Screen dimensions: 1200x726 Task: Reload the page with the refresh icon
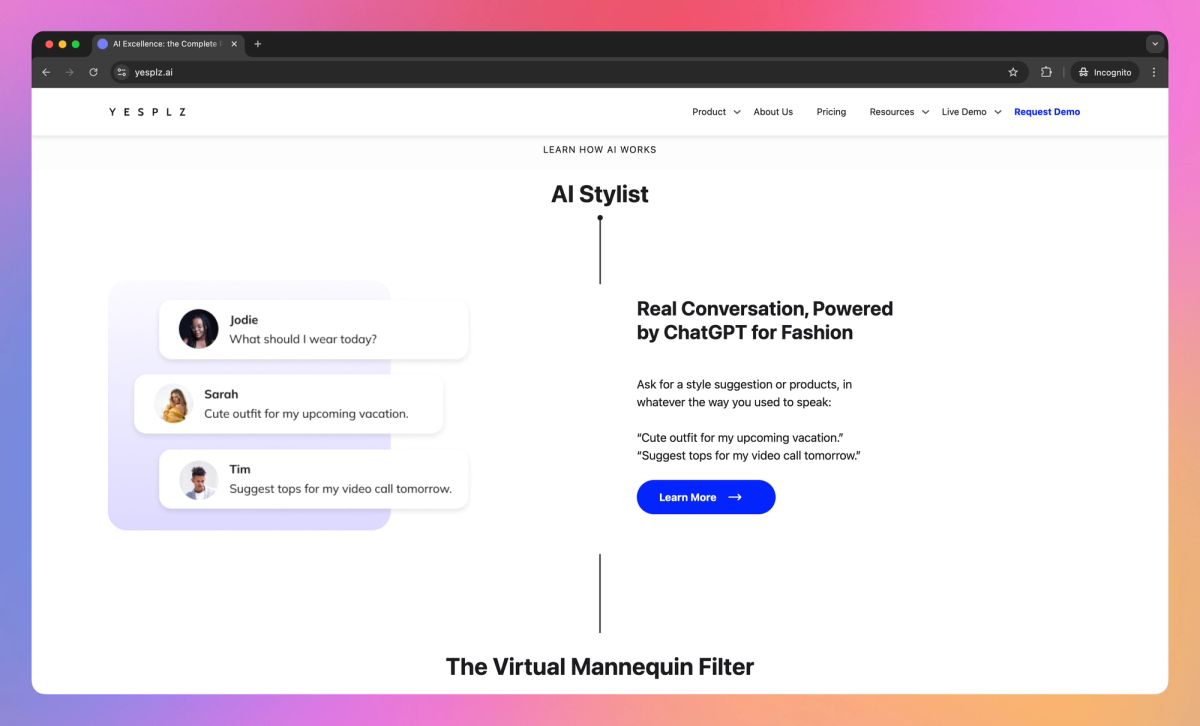point(94,72)
